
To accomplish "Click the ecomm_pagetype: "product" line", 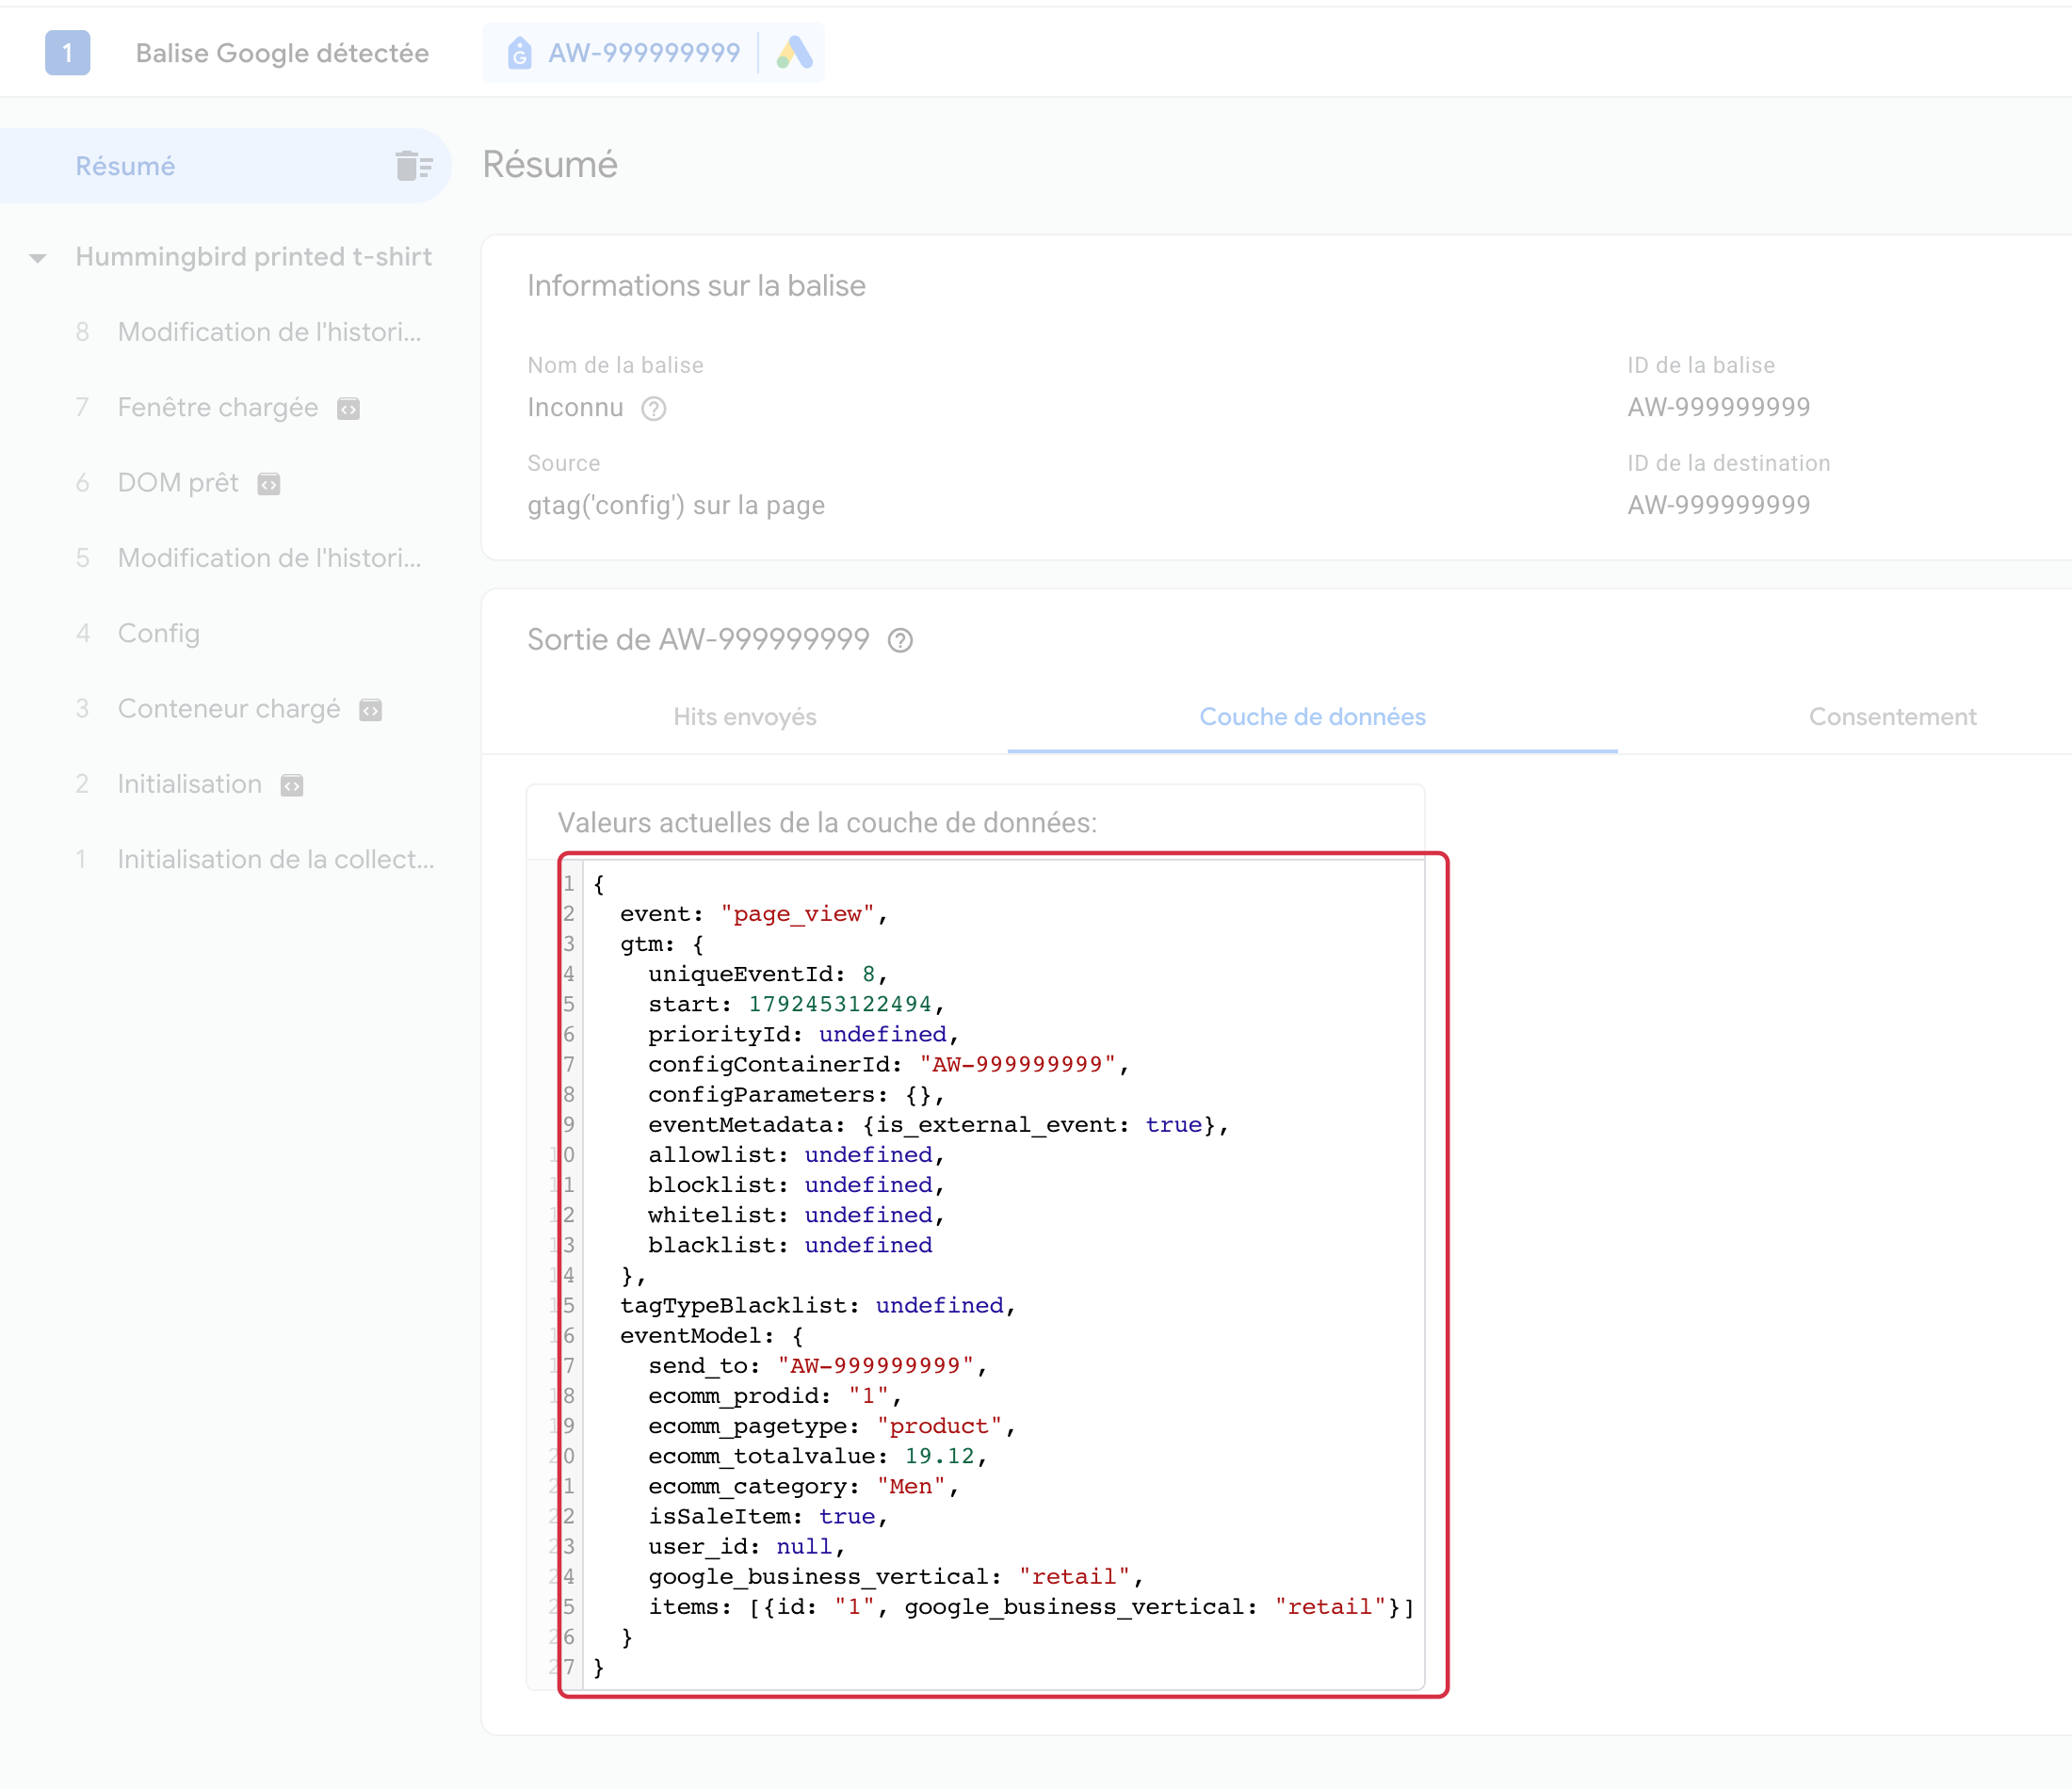I will point(832,1426).
